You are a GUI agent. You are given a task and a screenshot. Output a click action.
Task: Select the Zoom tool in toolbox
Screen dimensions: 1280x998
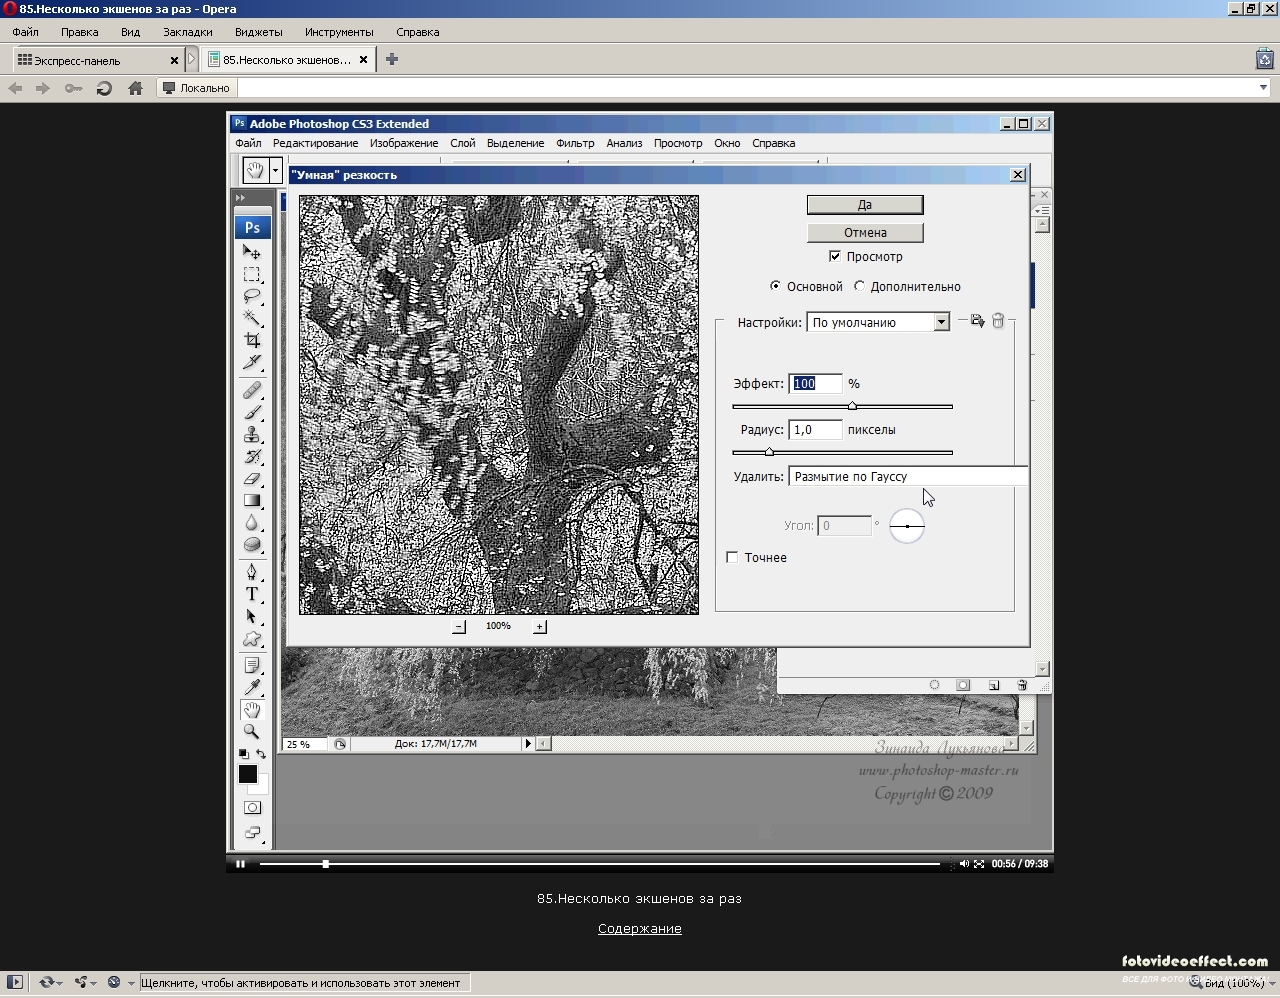(252, 732)
